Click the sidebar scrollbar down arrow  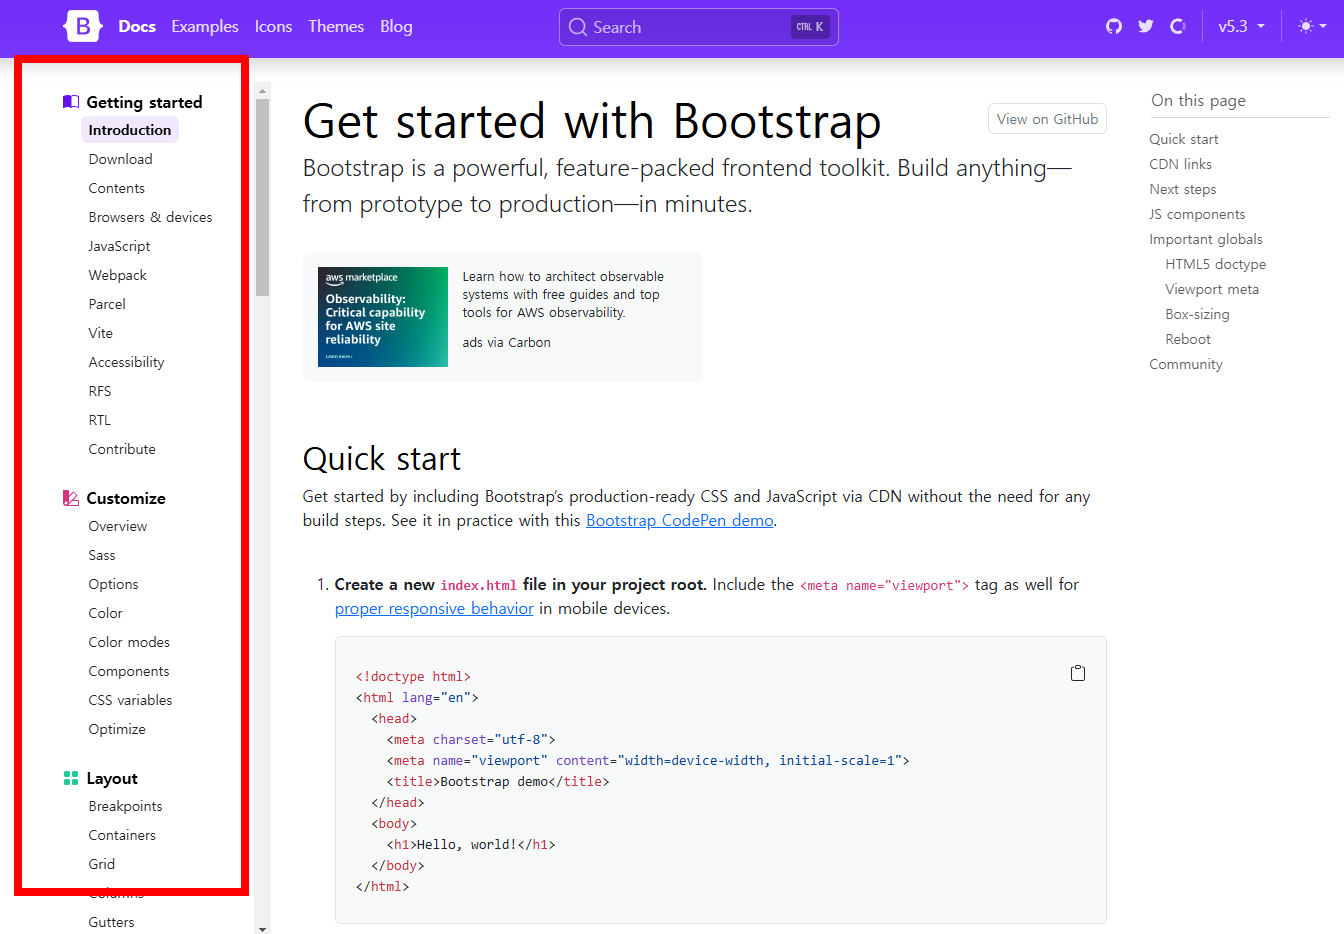pos(263,928)
